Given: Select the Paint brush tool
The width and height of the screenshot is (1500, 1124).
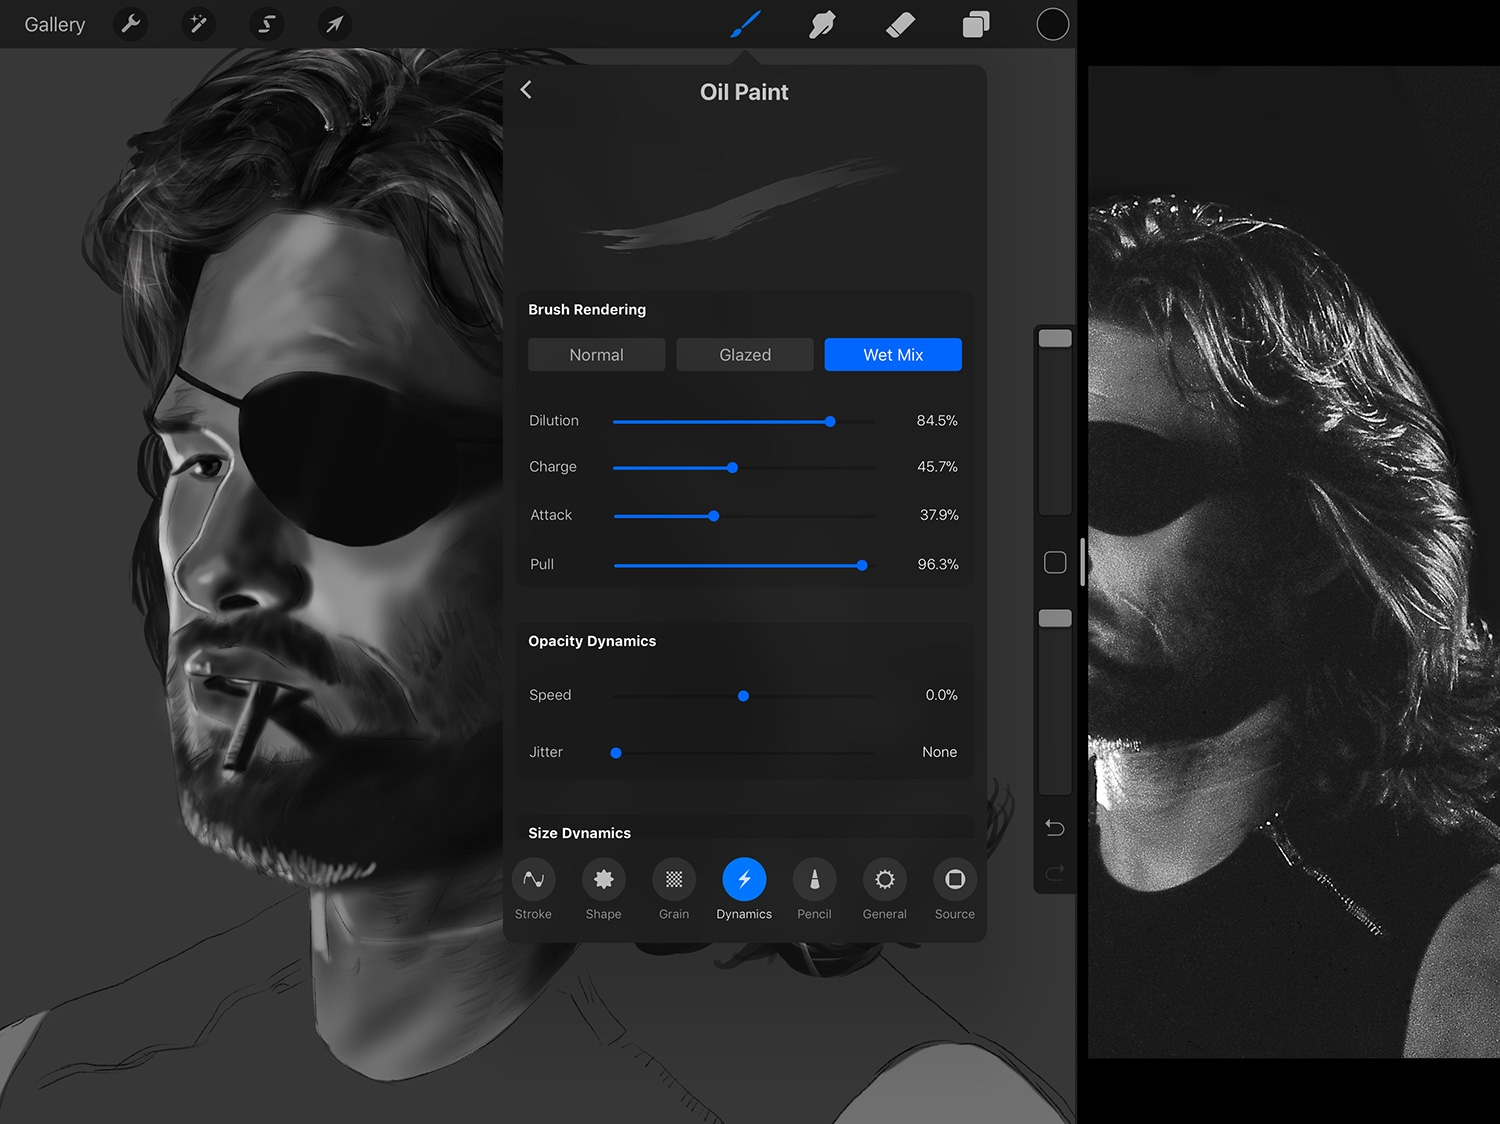Looking at the screenshot, I should (746, 24).
